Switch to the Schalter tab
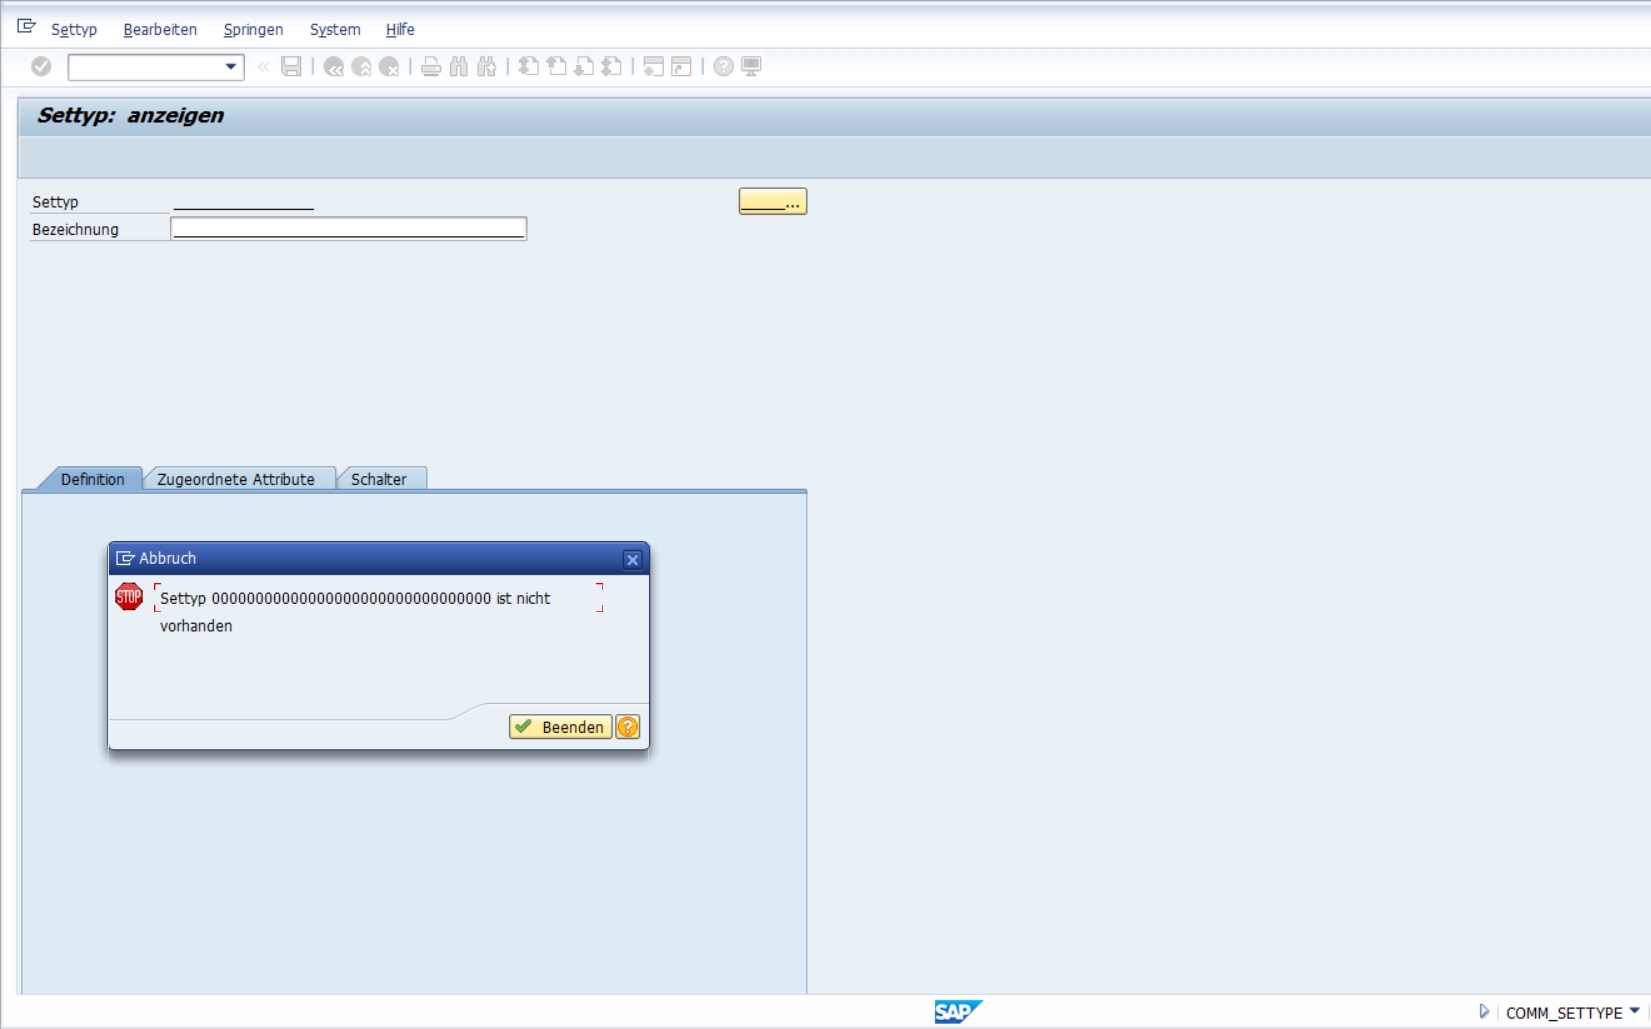Viewport: 1651px width, 1029px height. point(379,479)
